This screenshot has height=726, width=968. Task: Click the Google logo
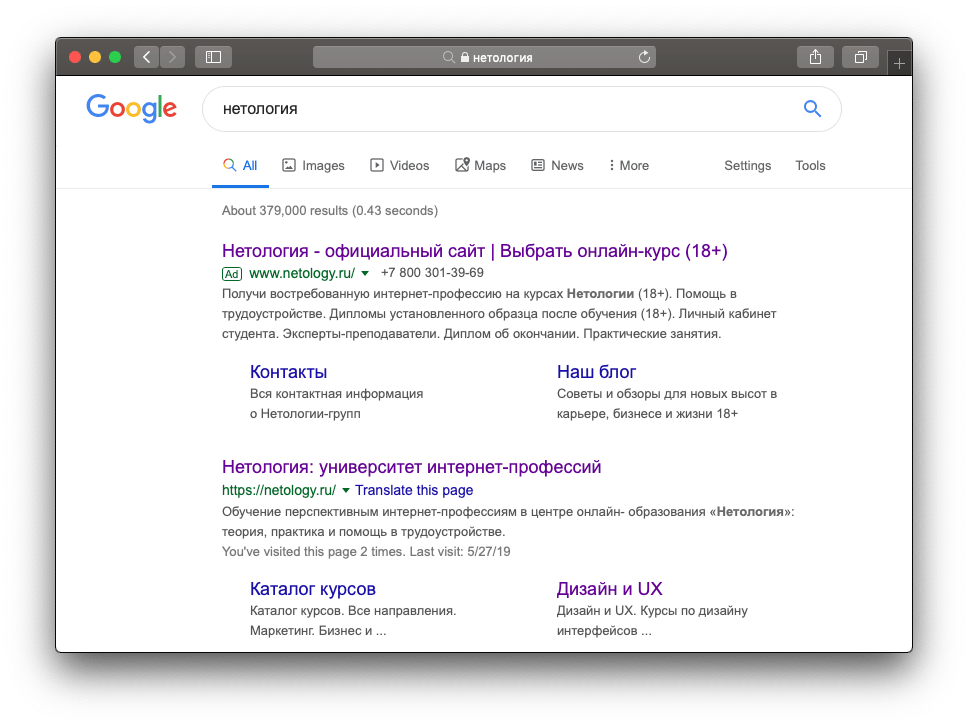click(x=131, y=109)
